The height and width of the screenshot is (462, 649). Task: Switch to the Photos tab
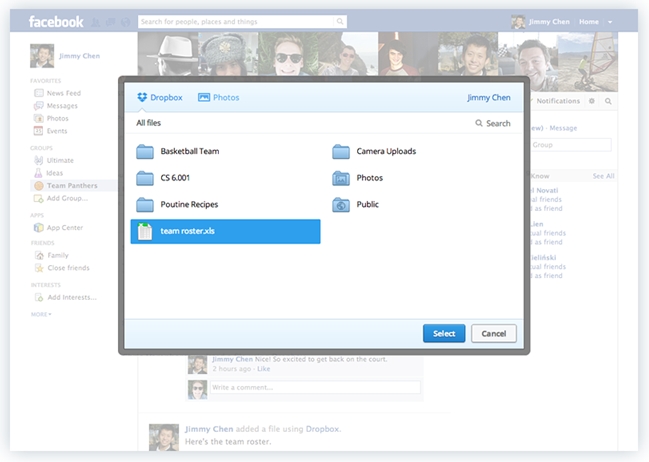[219, 98]
